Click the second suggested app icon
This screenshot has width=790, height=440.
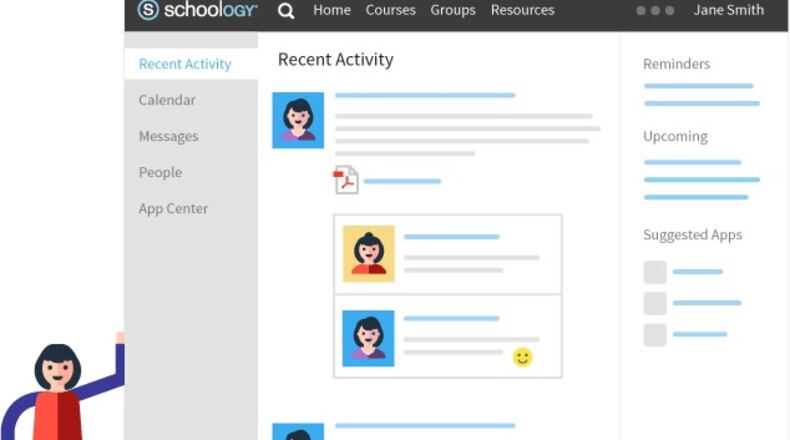point(655,303)
